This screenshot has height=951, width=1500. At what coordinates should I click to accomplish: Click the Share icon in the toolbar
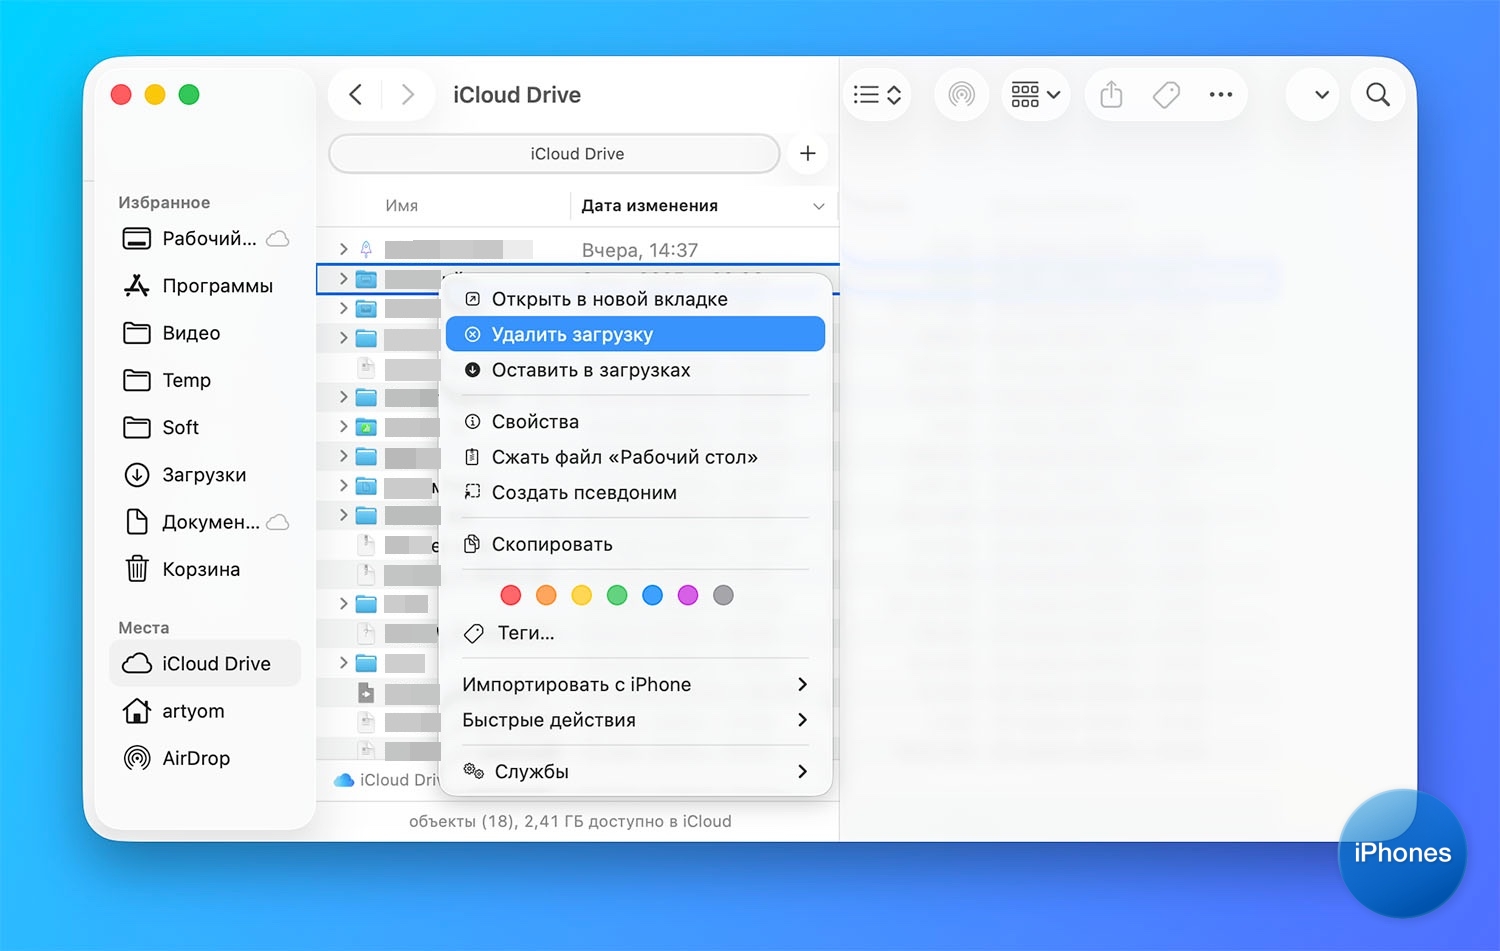pyautogui.click(x=1111, y=95)
